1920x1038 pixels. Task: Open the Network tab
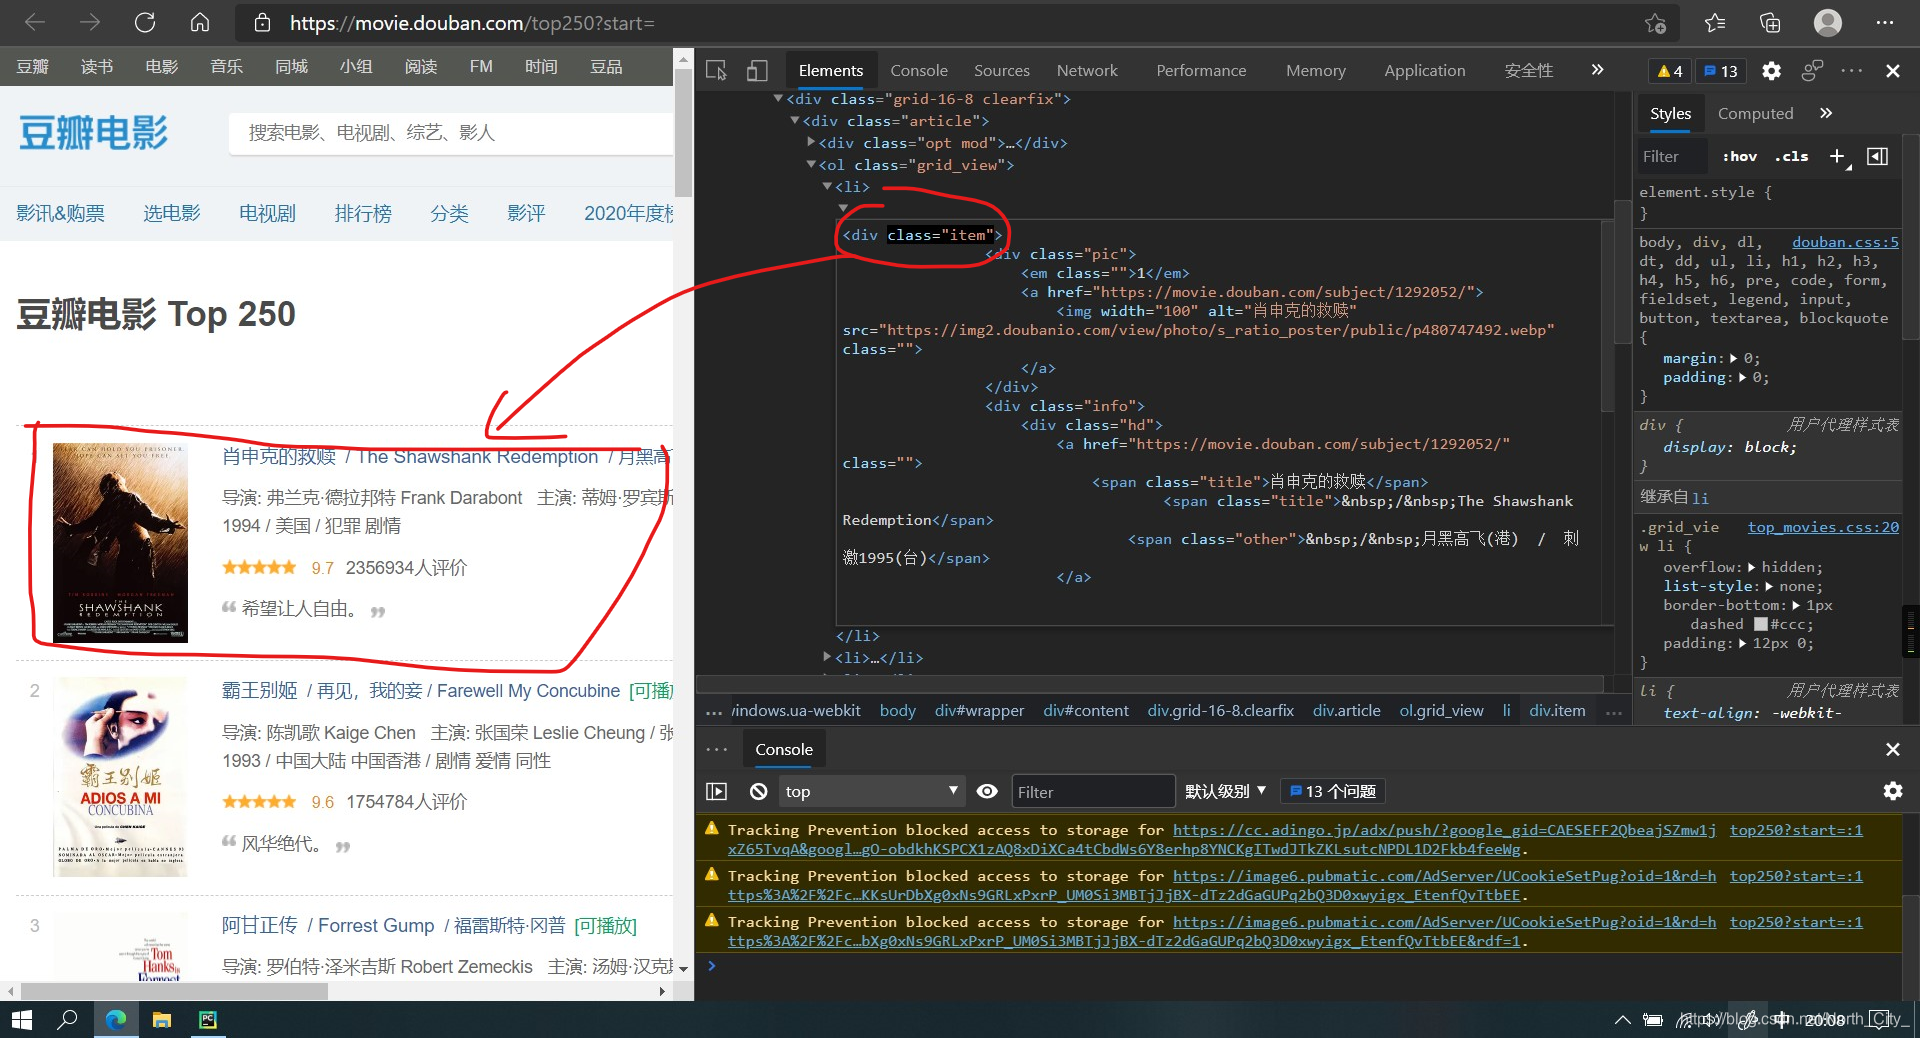coord(1087,70)
